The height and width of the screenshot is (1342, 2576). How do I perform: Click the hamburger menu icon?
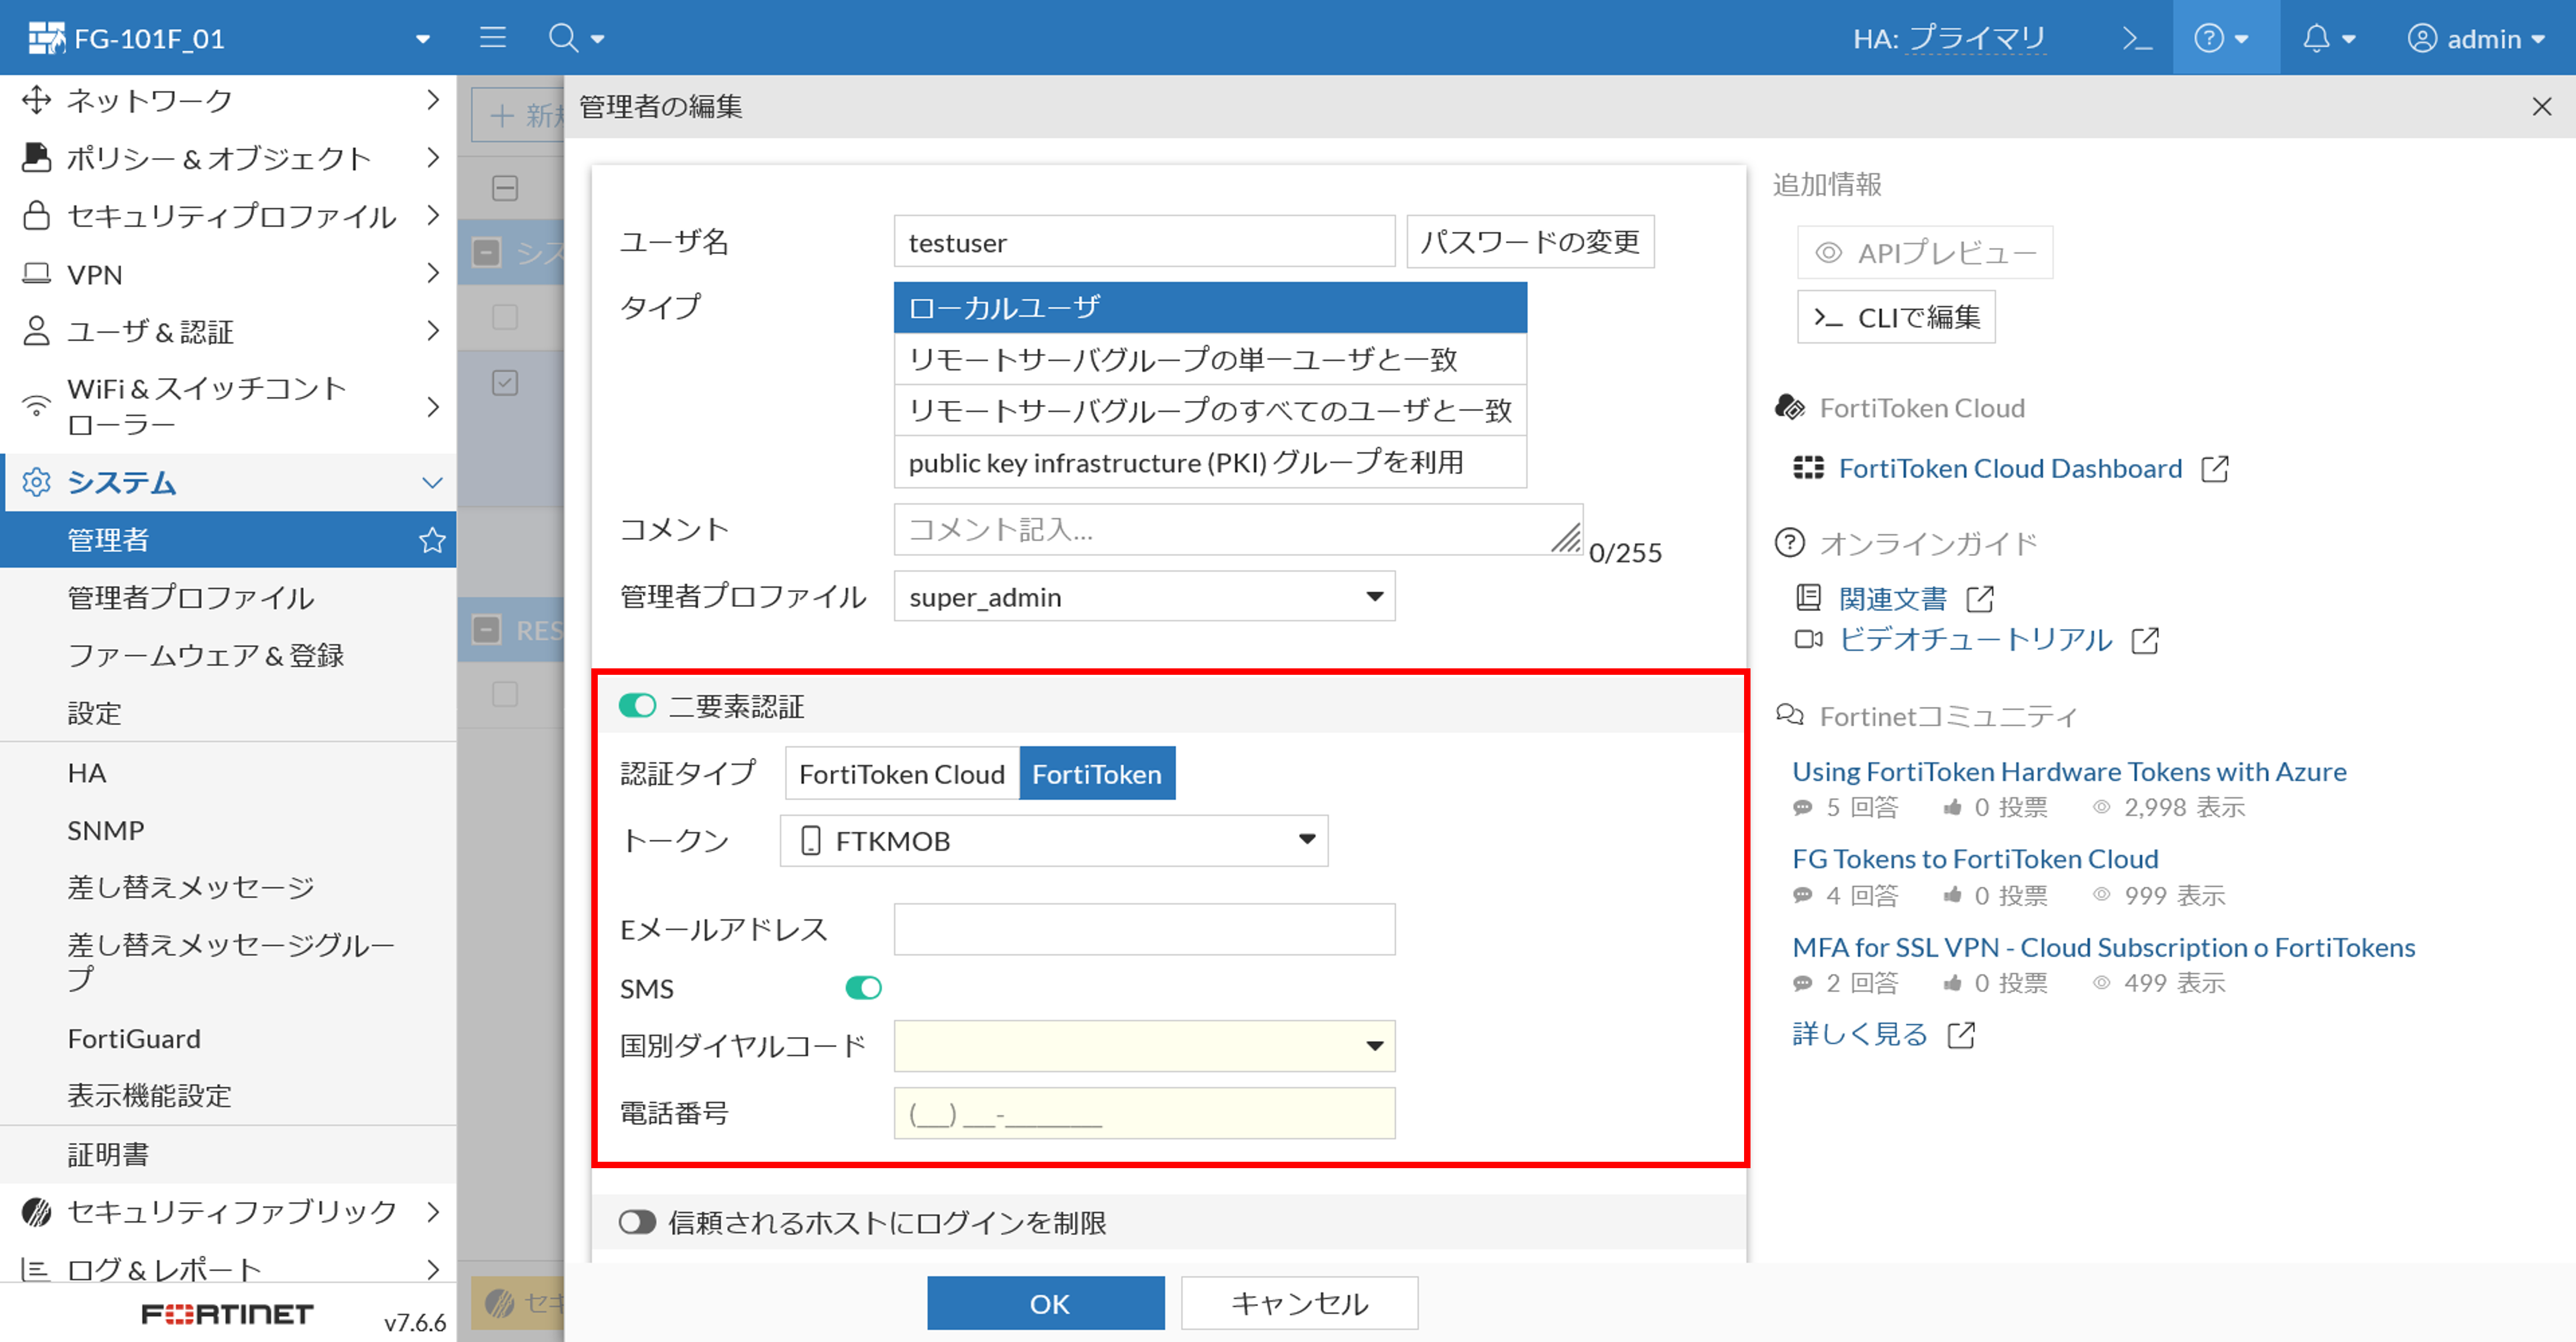coord(492,38)
